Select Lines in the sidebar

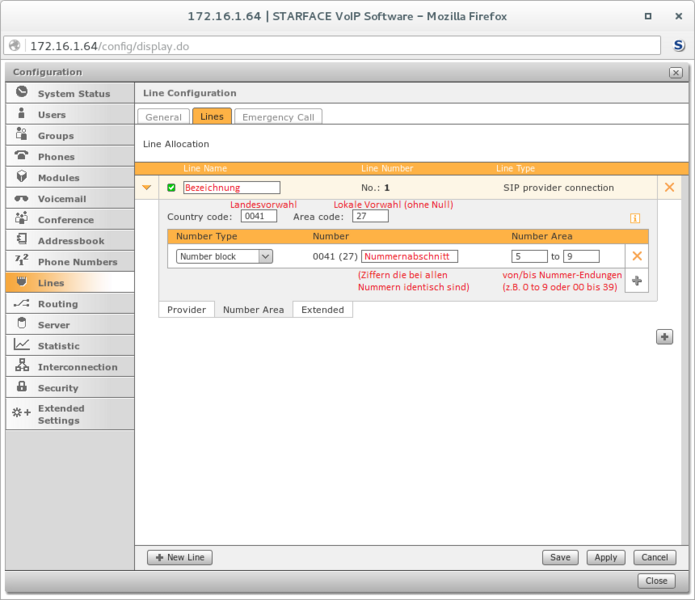tap(70, 283)
